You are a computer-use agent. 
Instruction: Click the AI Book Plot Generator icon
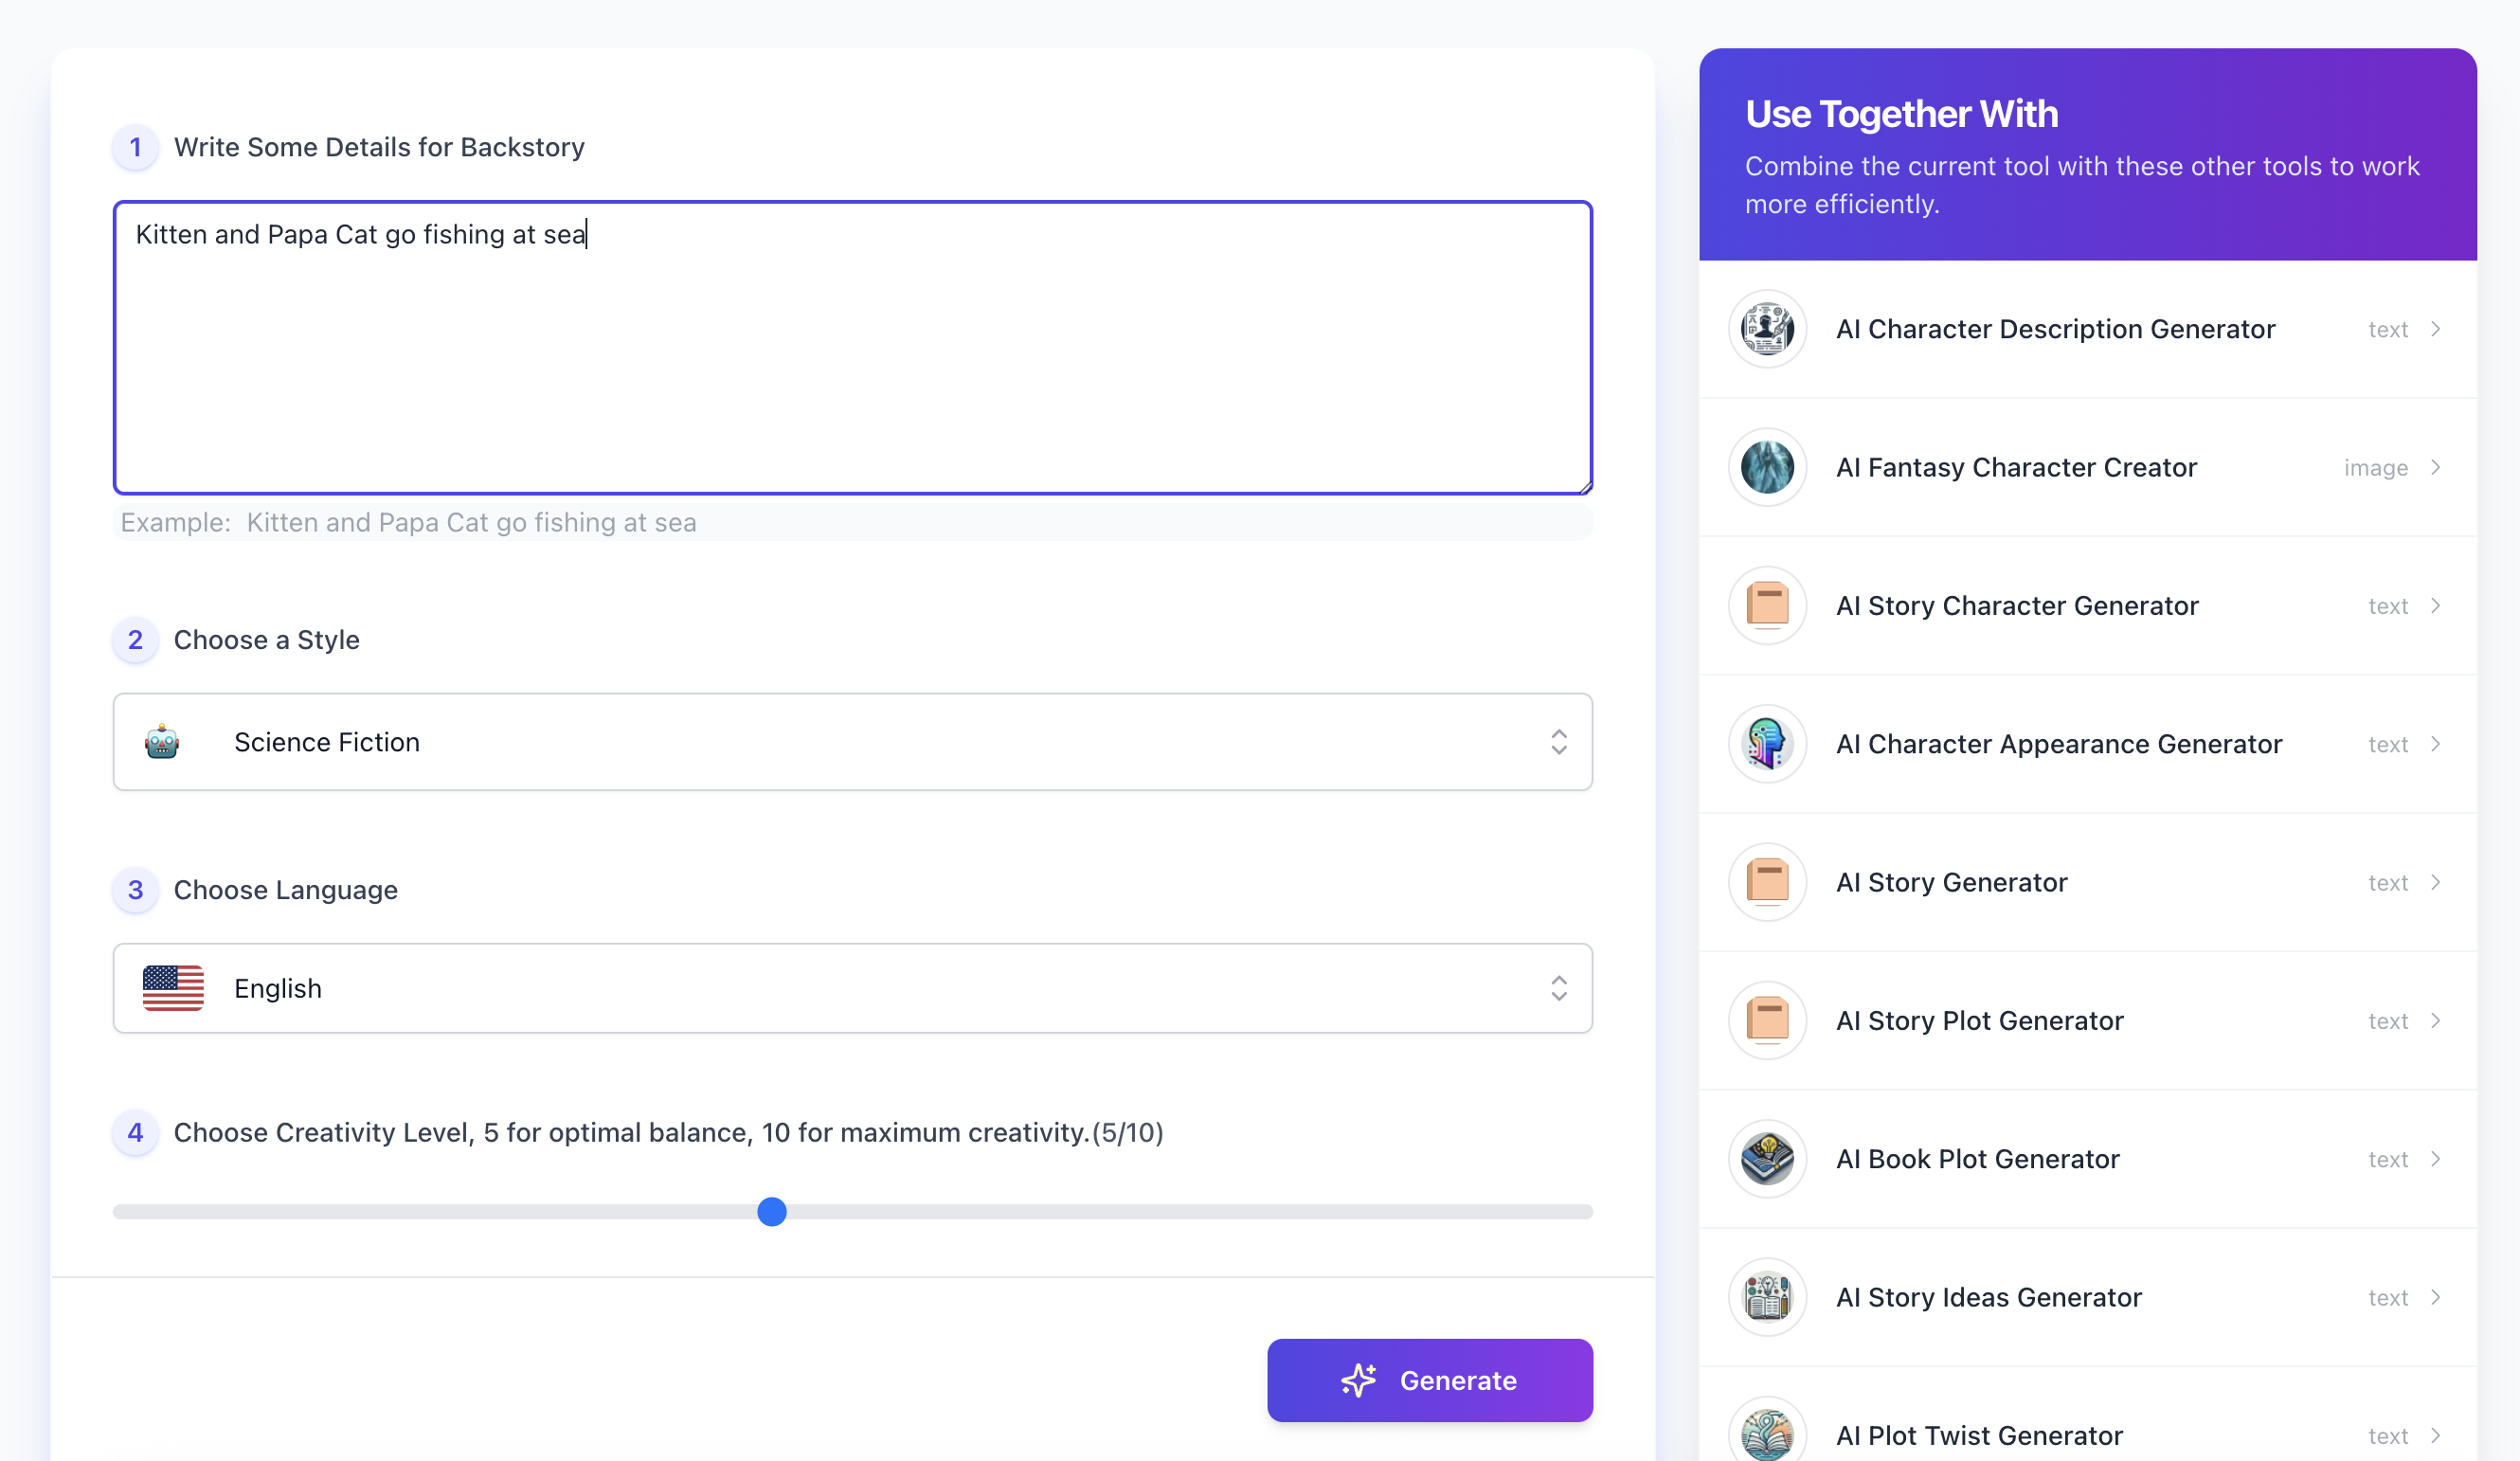(x=1766, y=1159)
